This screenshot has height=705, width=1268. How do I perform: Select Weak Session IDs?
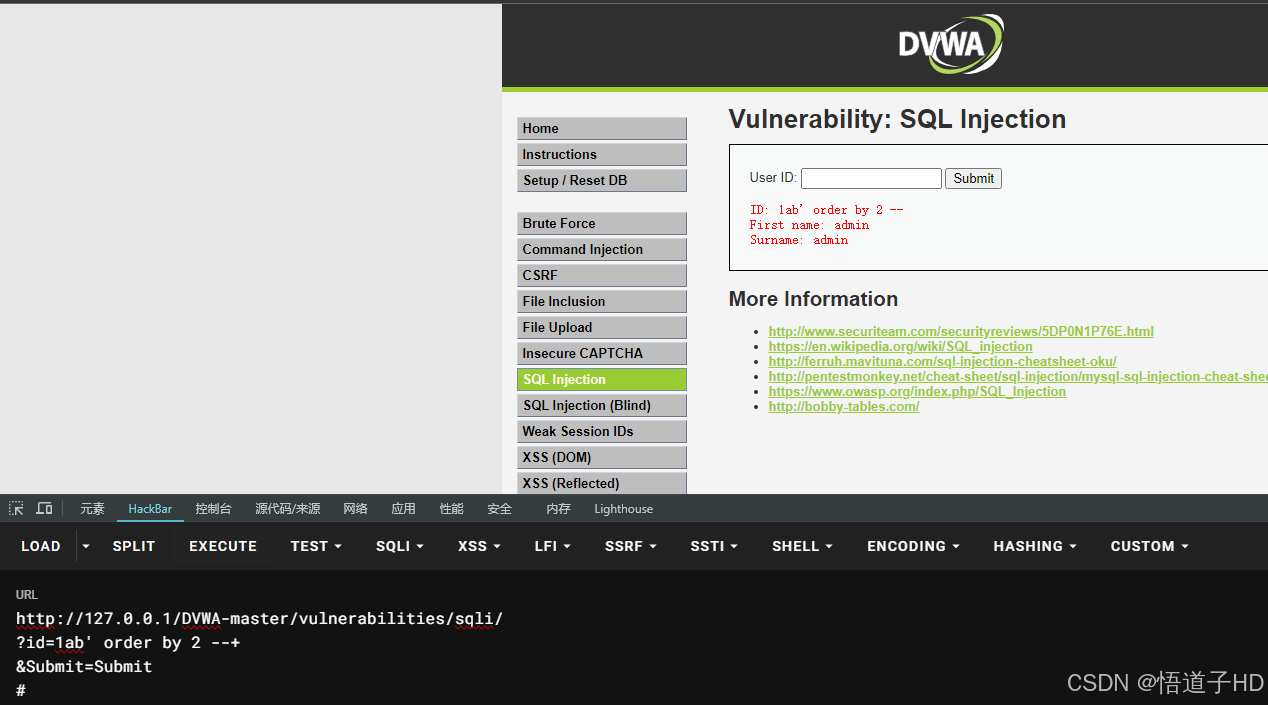coord(602,431)
